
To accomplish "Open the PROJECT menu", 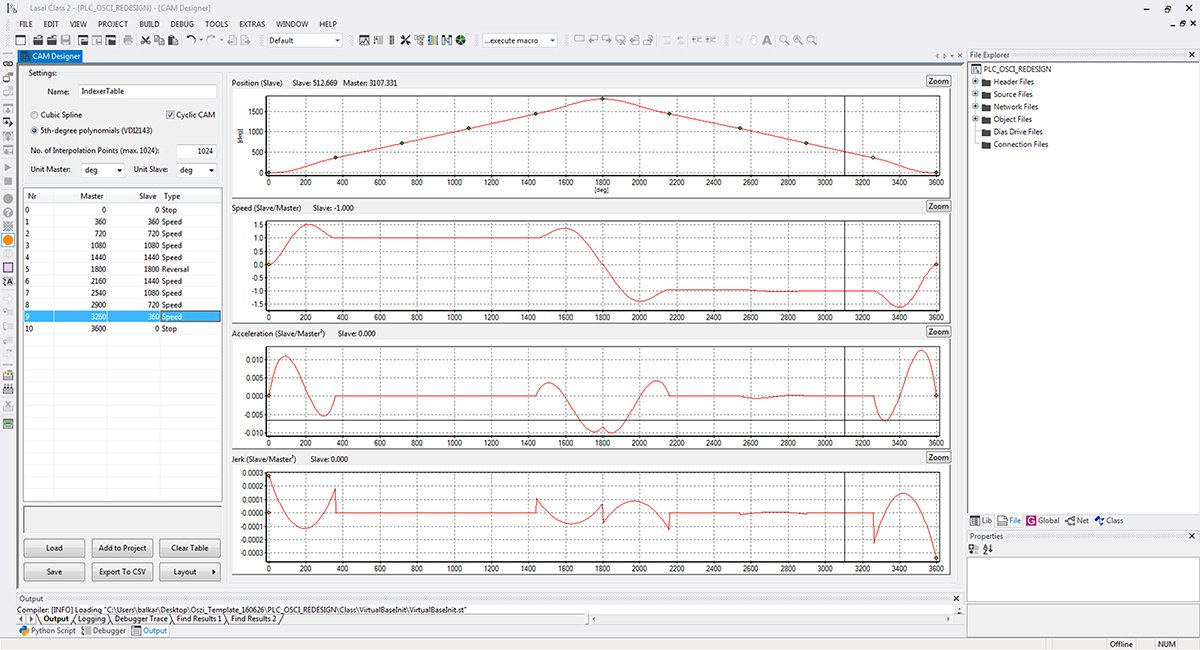I will [113, 23].
